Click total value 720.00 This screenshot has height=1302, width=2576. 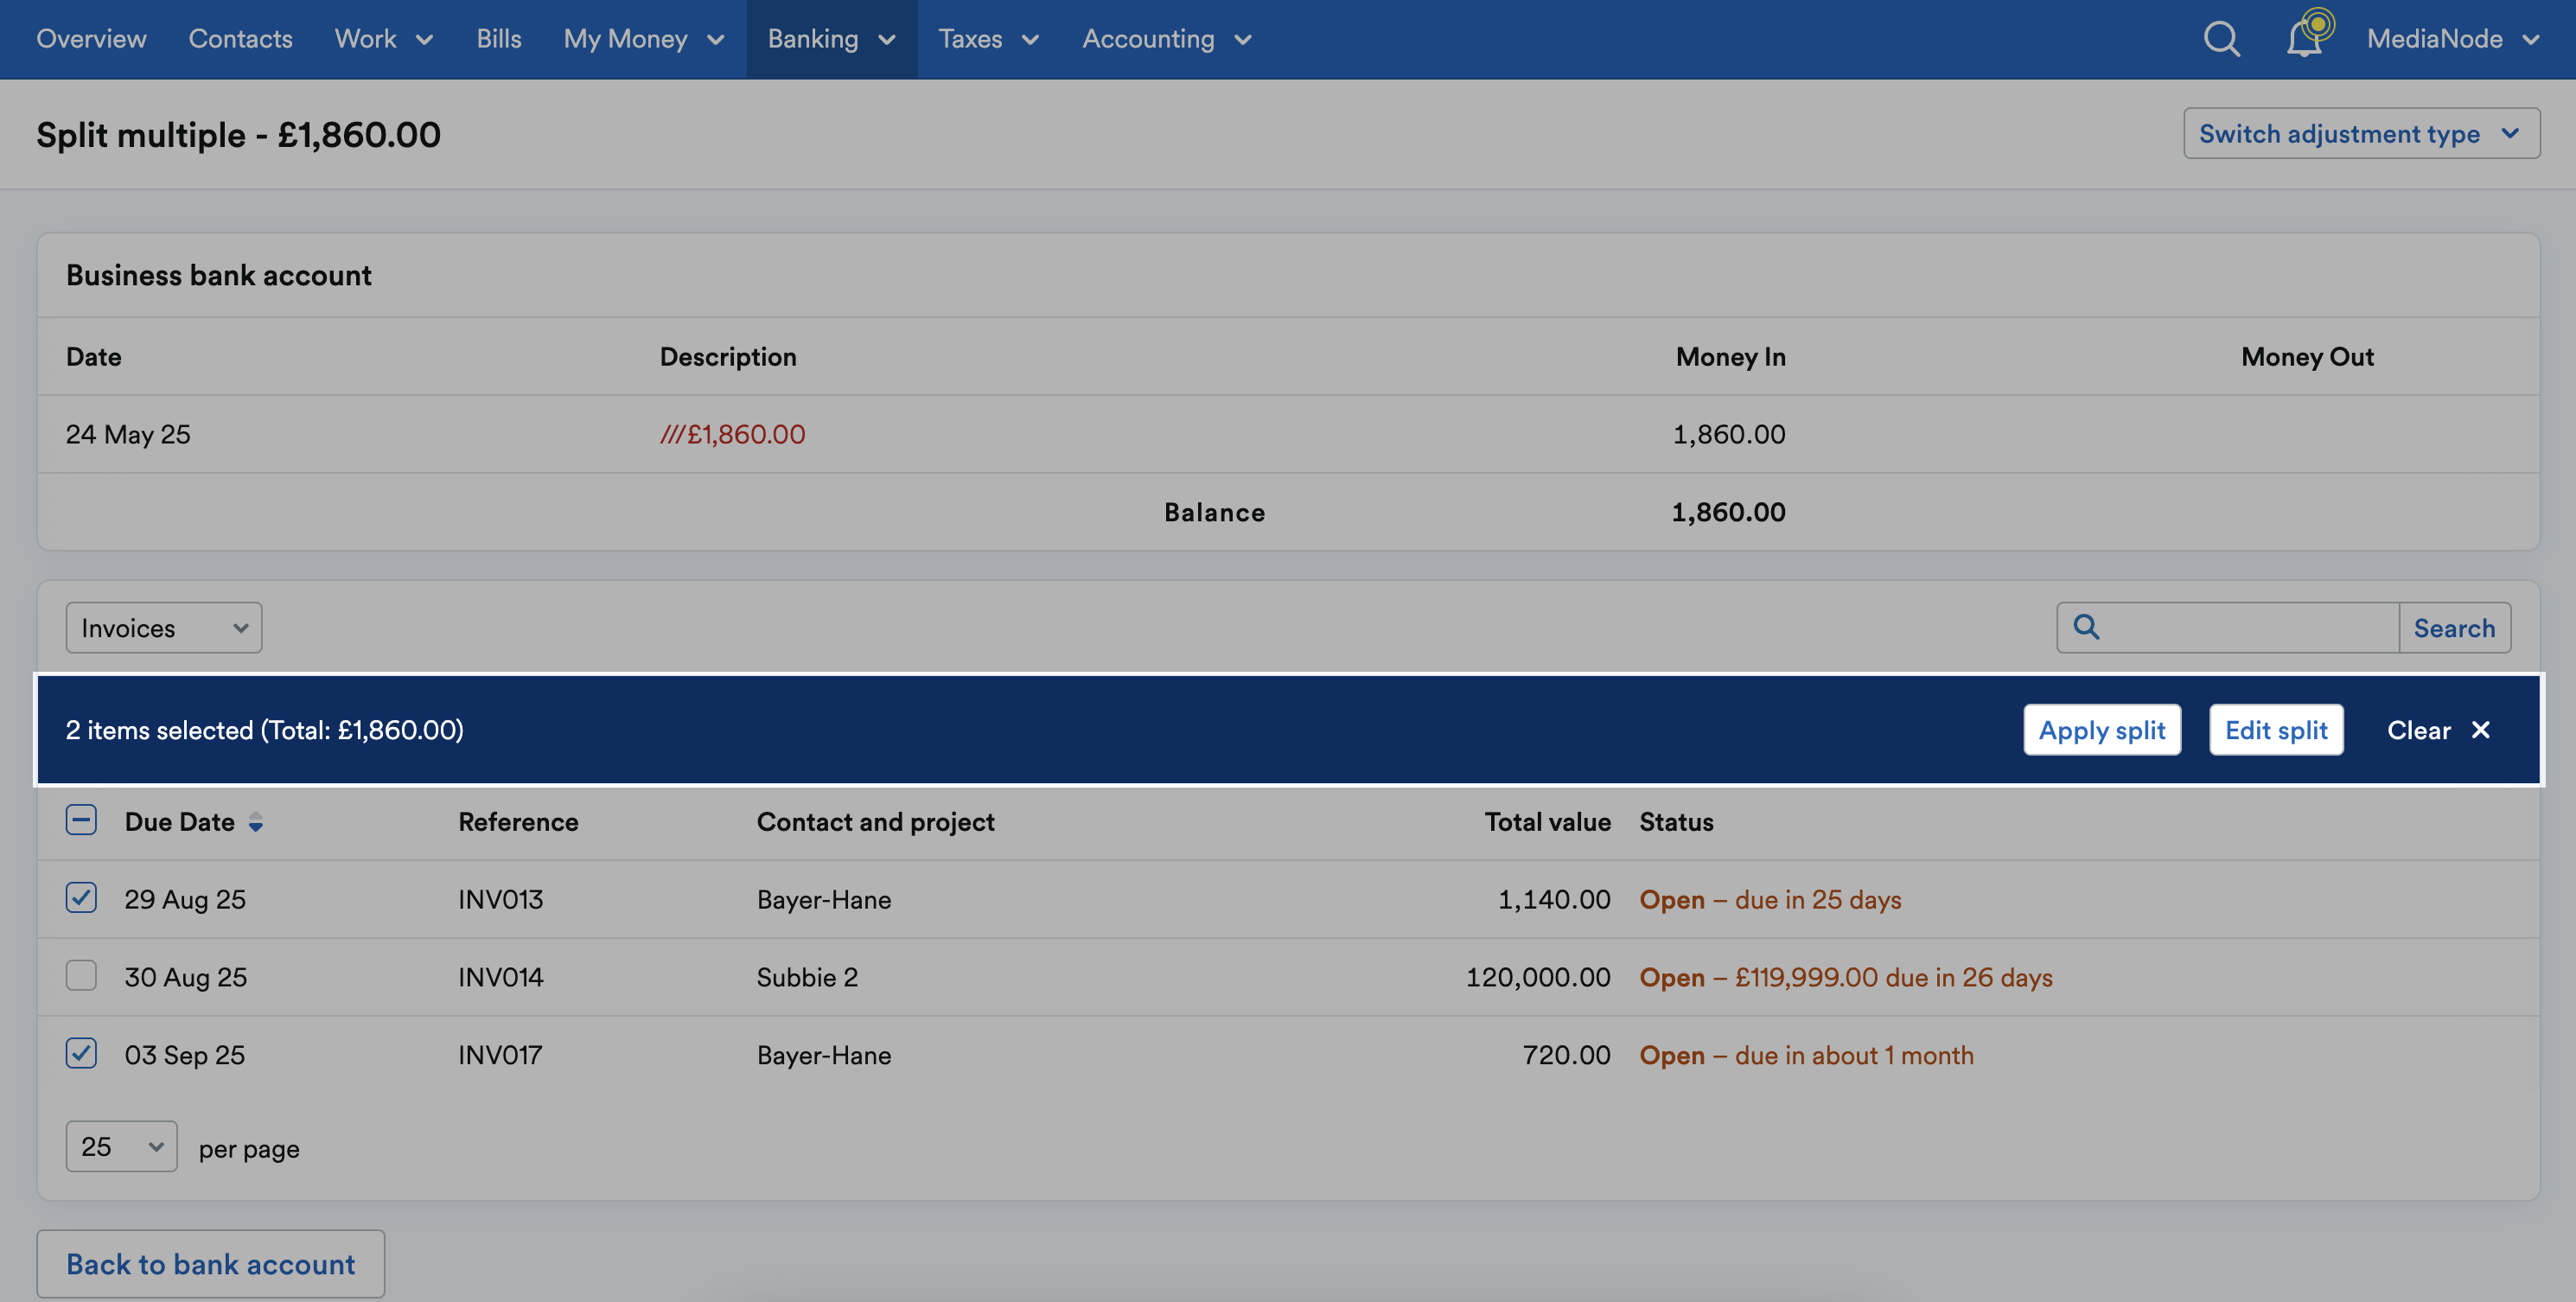pos(1566,1056)
